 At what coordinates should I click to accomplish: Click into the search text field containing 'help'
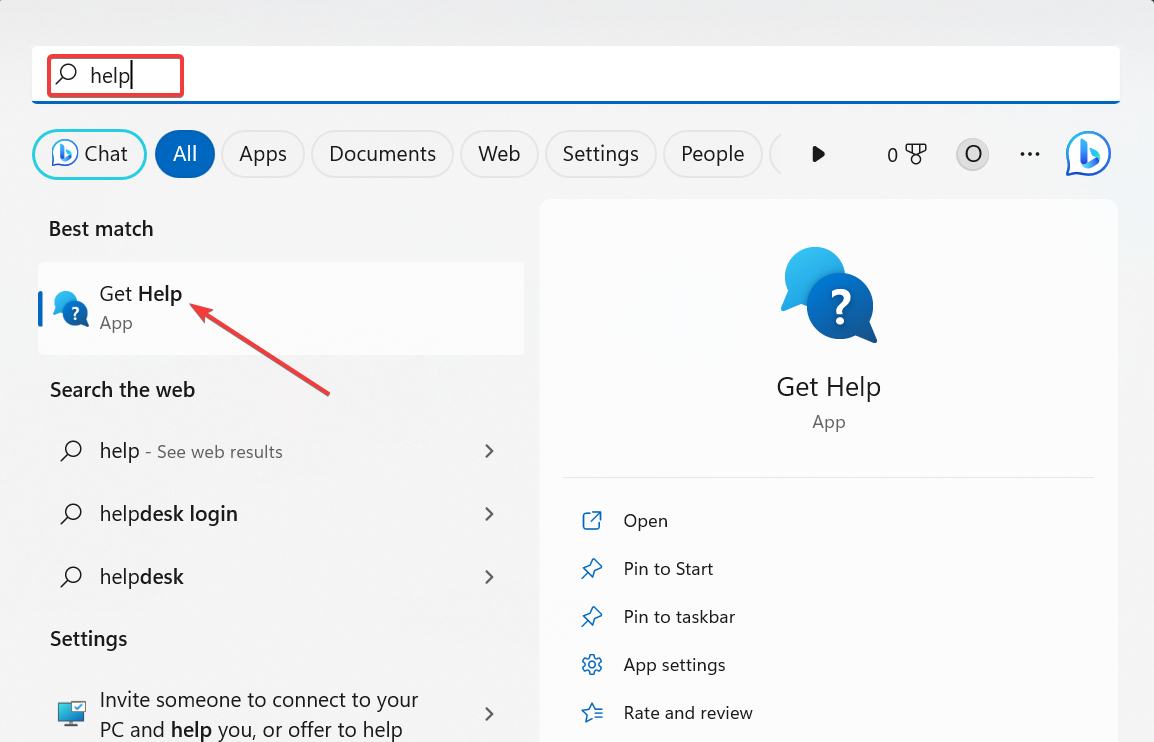pos(576,74)
